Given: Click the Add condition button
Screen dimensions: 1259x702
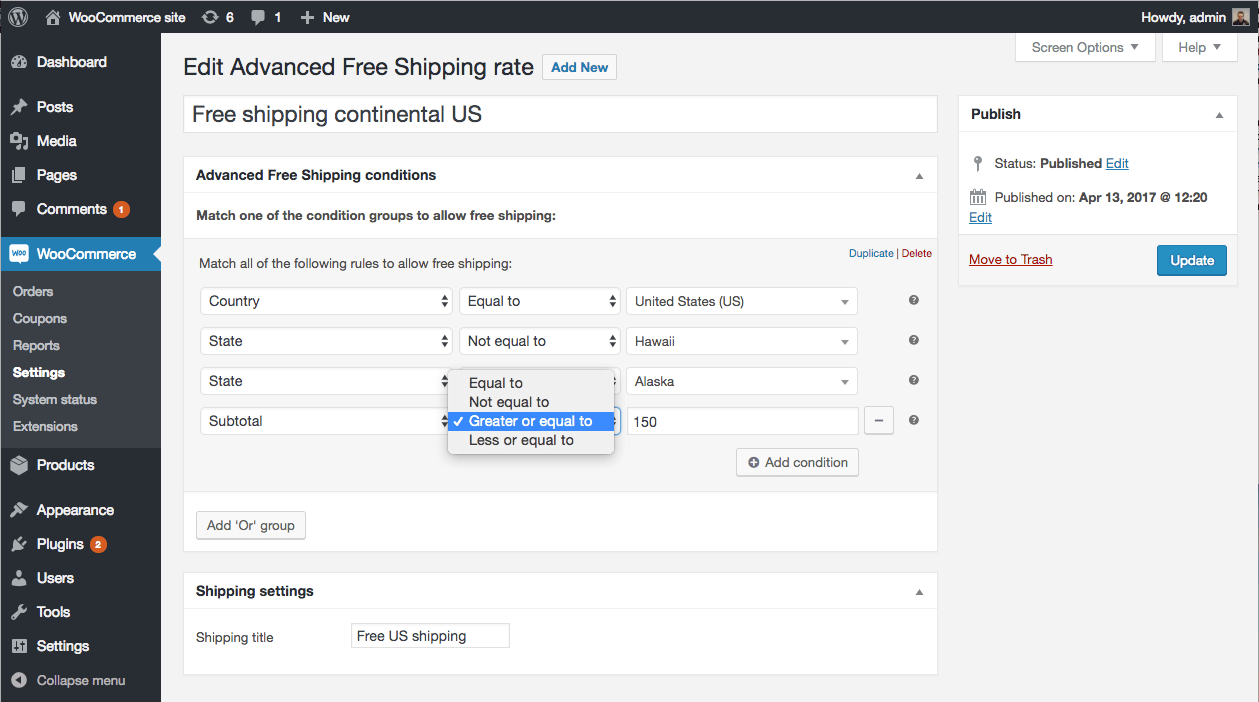Looking at the screenshot, I should pos(797,462).
